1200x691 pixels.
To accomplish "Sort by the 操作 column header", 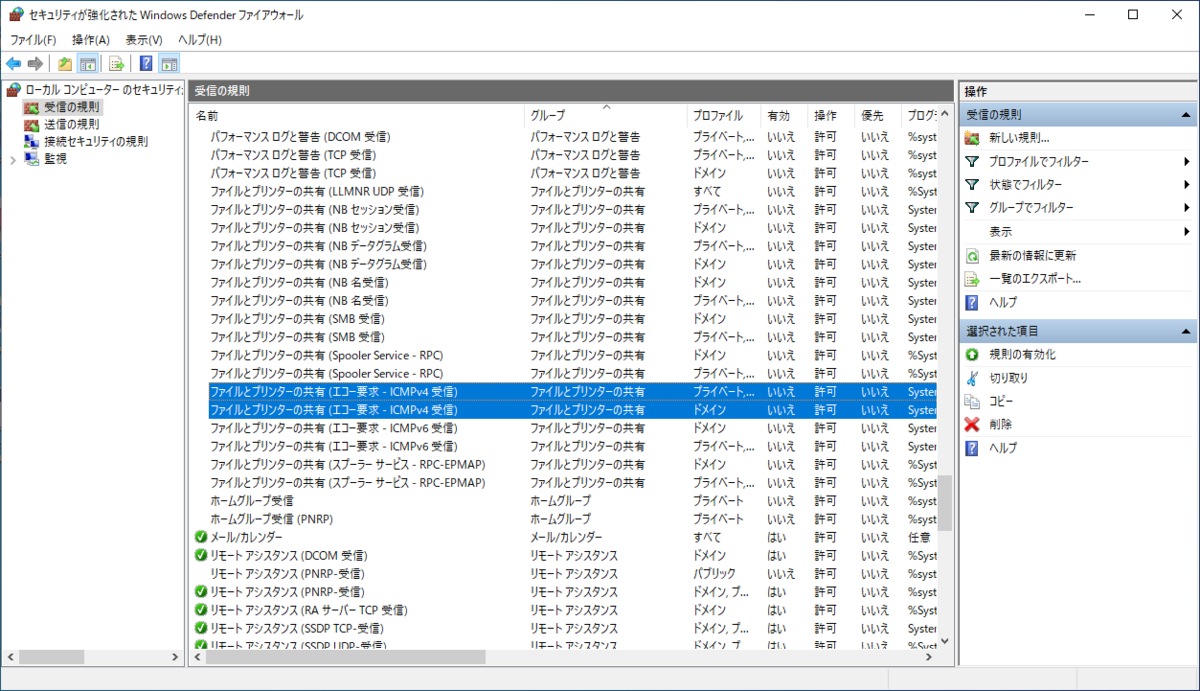I will 831,115.
